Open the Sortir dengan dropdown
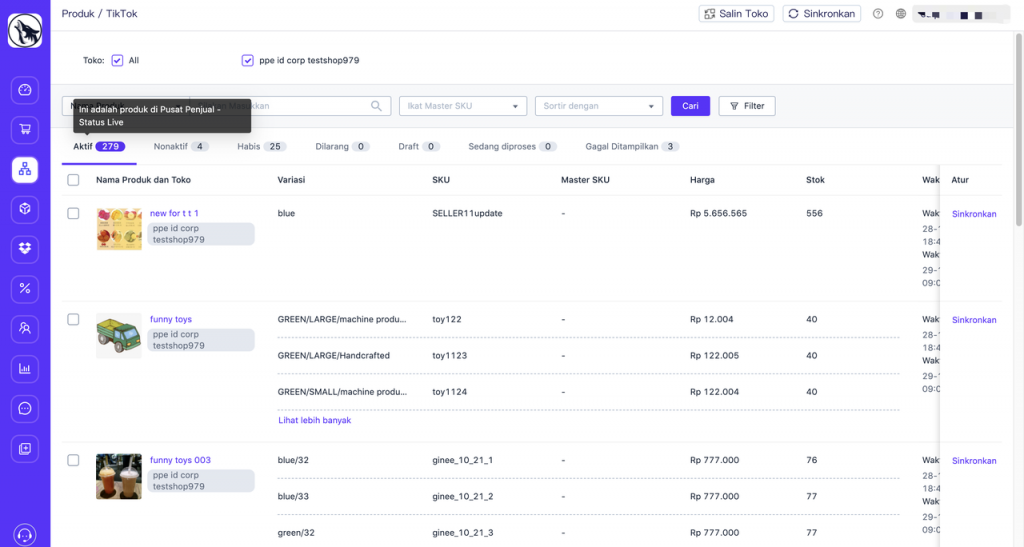This screenshot has width=1024, height=547. click(599, 106)
